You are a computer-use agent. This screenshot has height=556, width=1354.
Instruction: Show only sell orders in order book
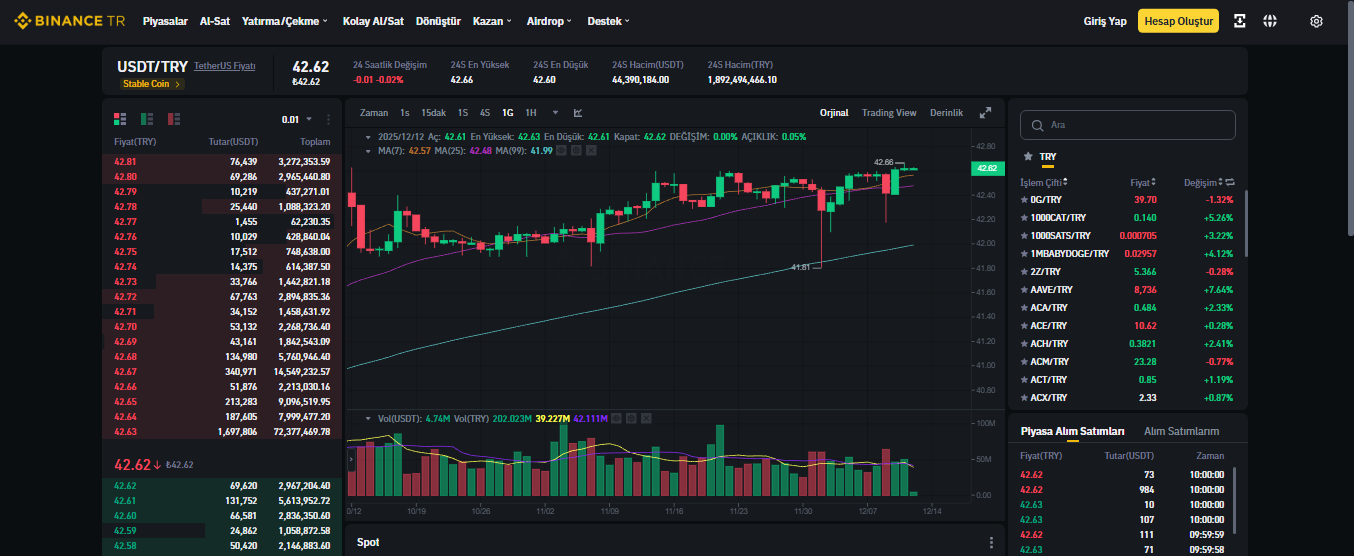(x=174, y=119)
